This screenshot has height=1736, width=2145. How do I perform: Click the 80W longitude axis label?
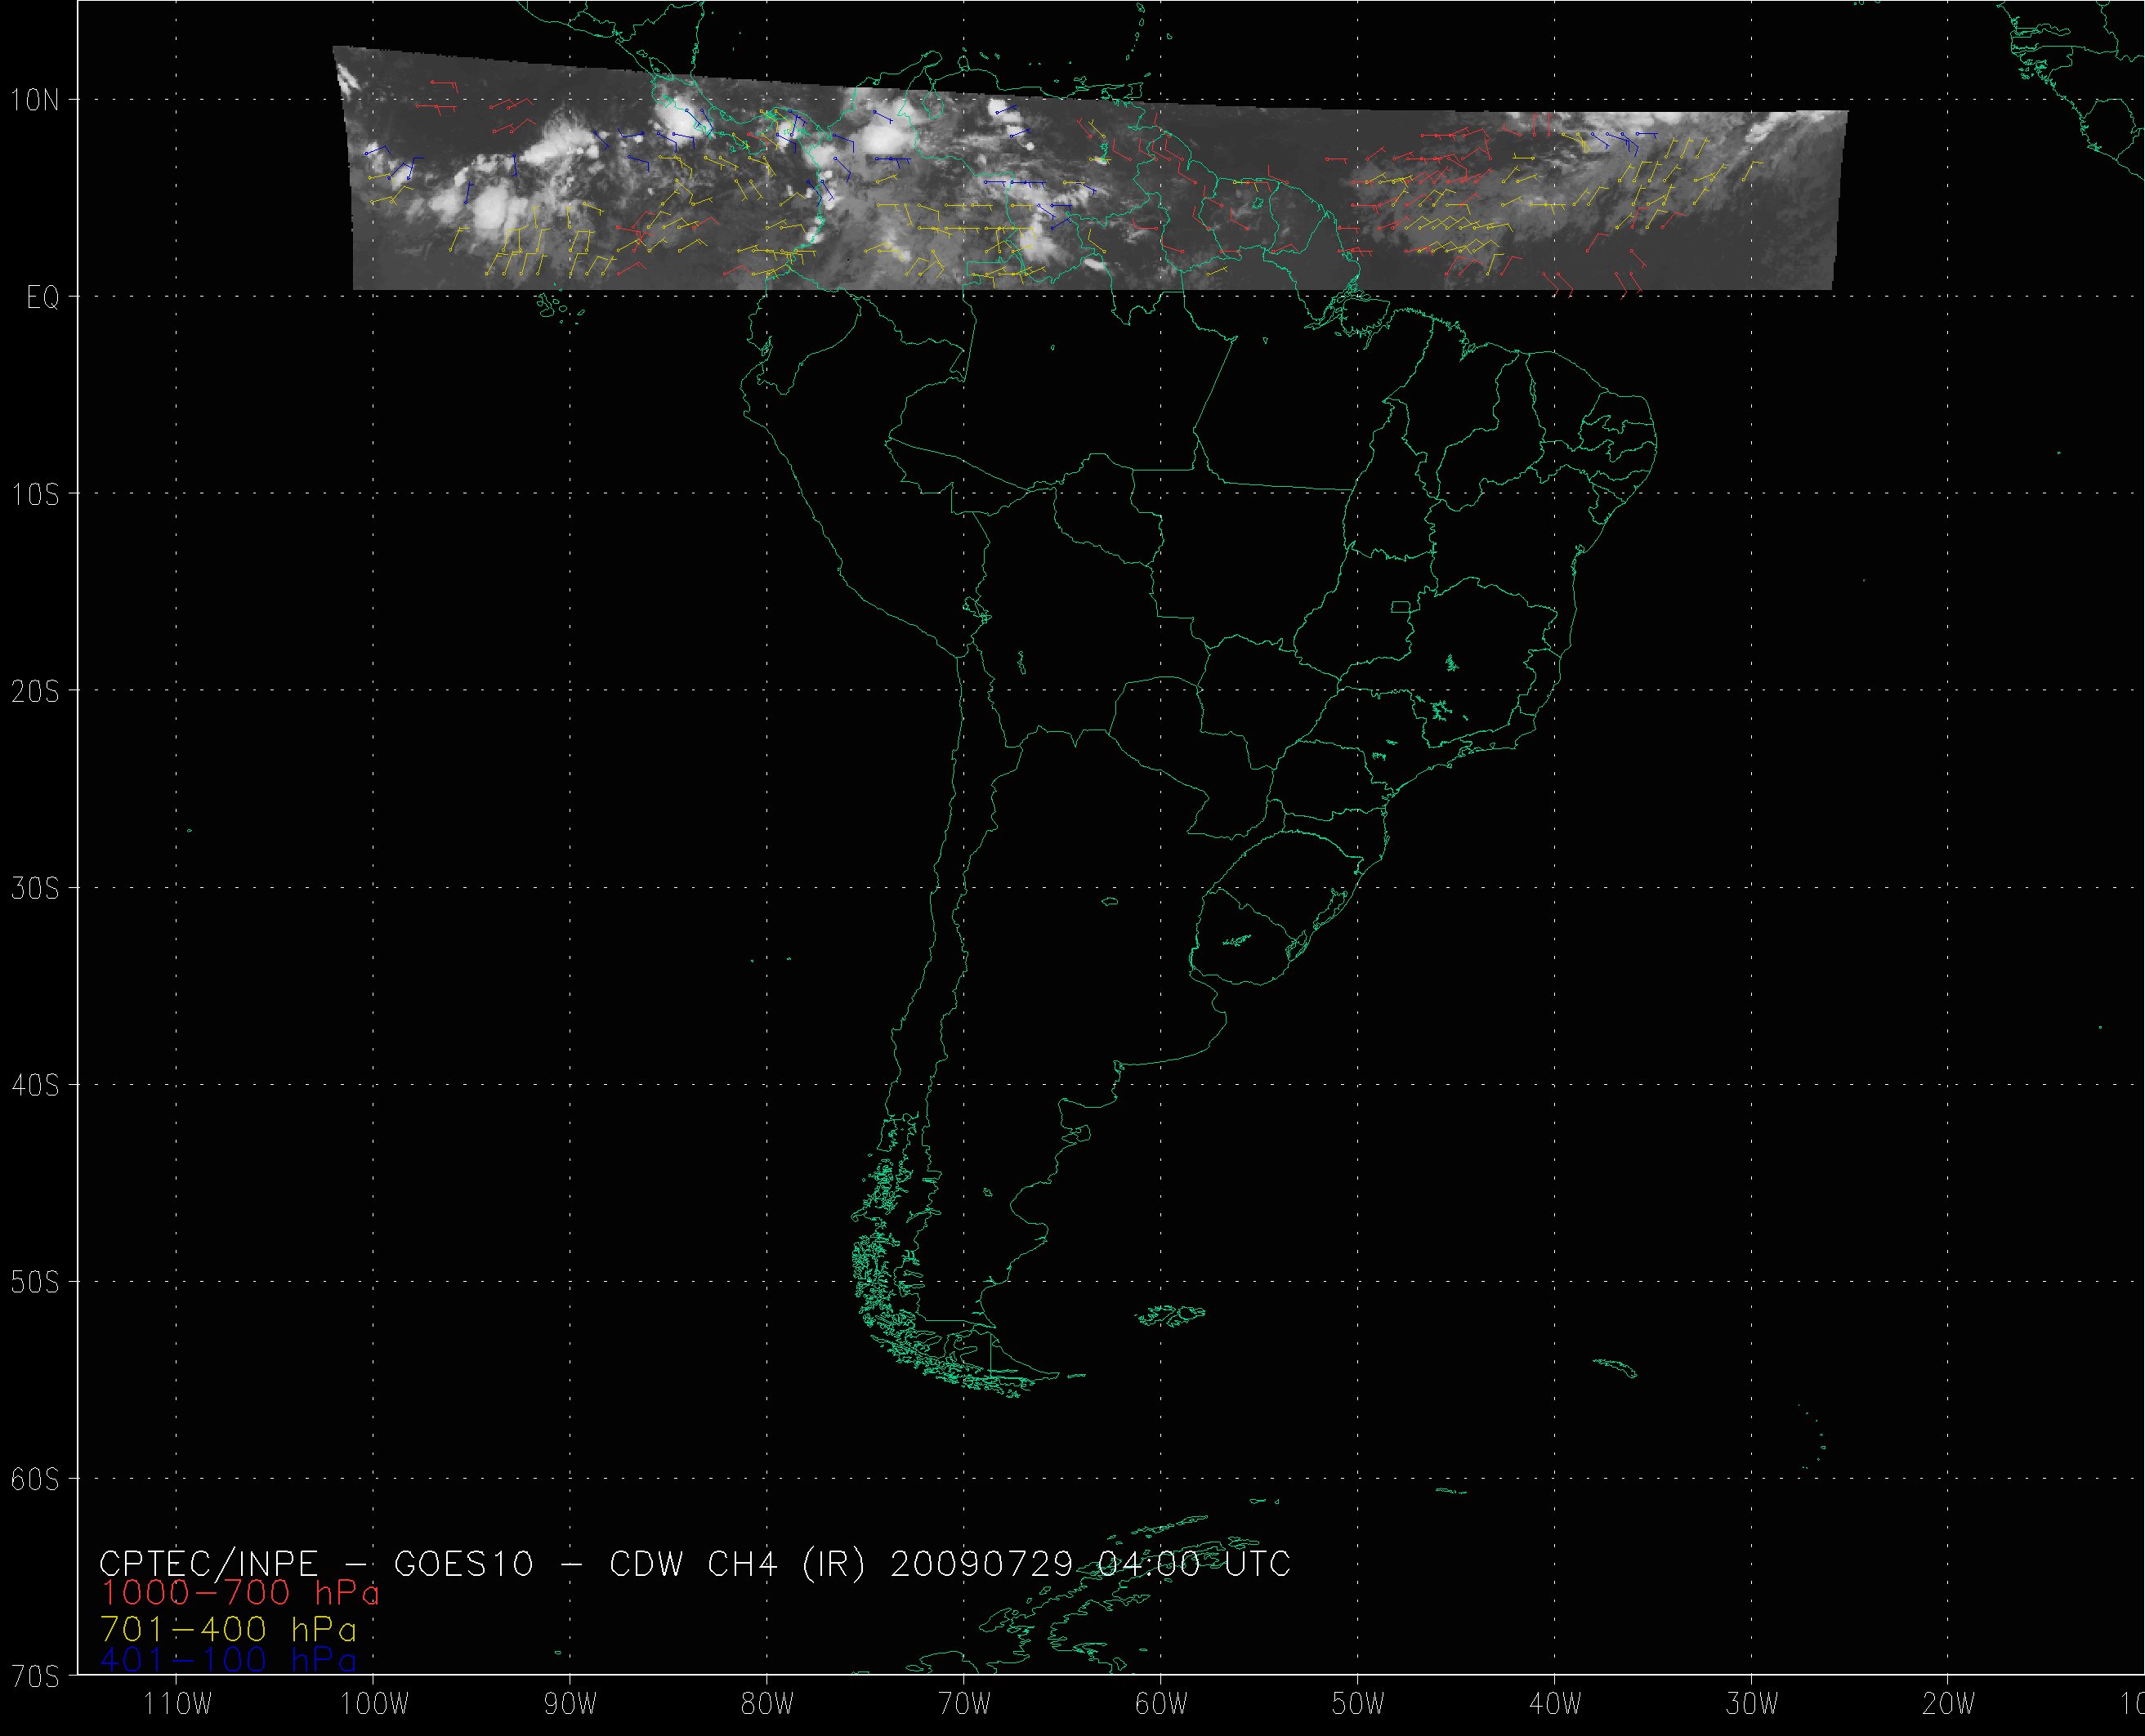[768, 1704]
